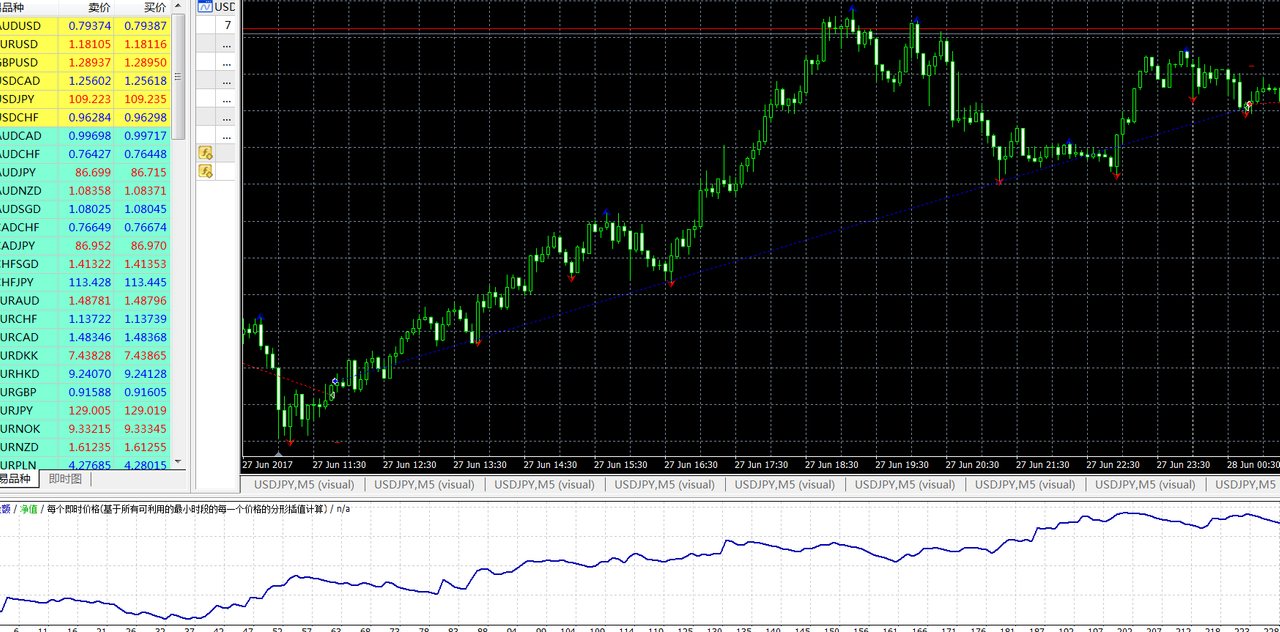This screenshot has width=1280, height=632.
Task: Open the 即时图 tab
Action: coord(65,479)
